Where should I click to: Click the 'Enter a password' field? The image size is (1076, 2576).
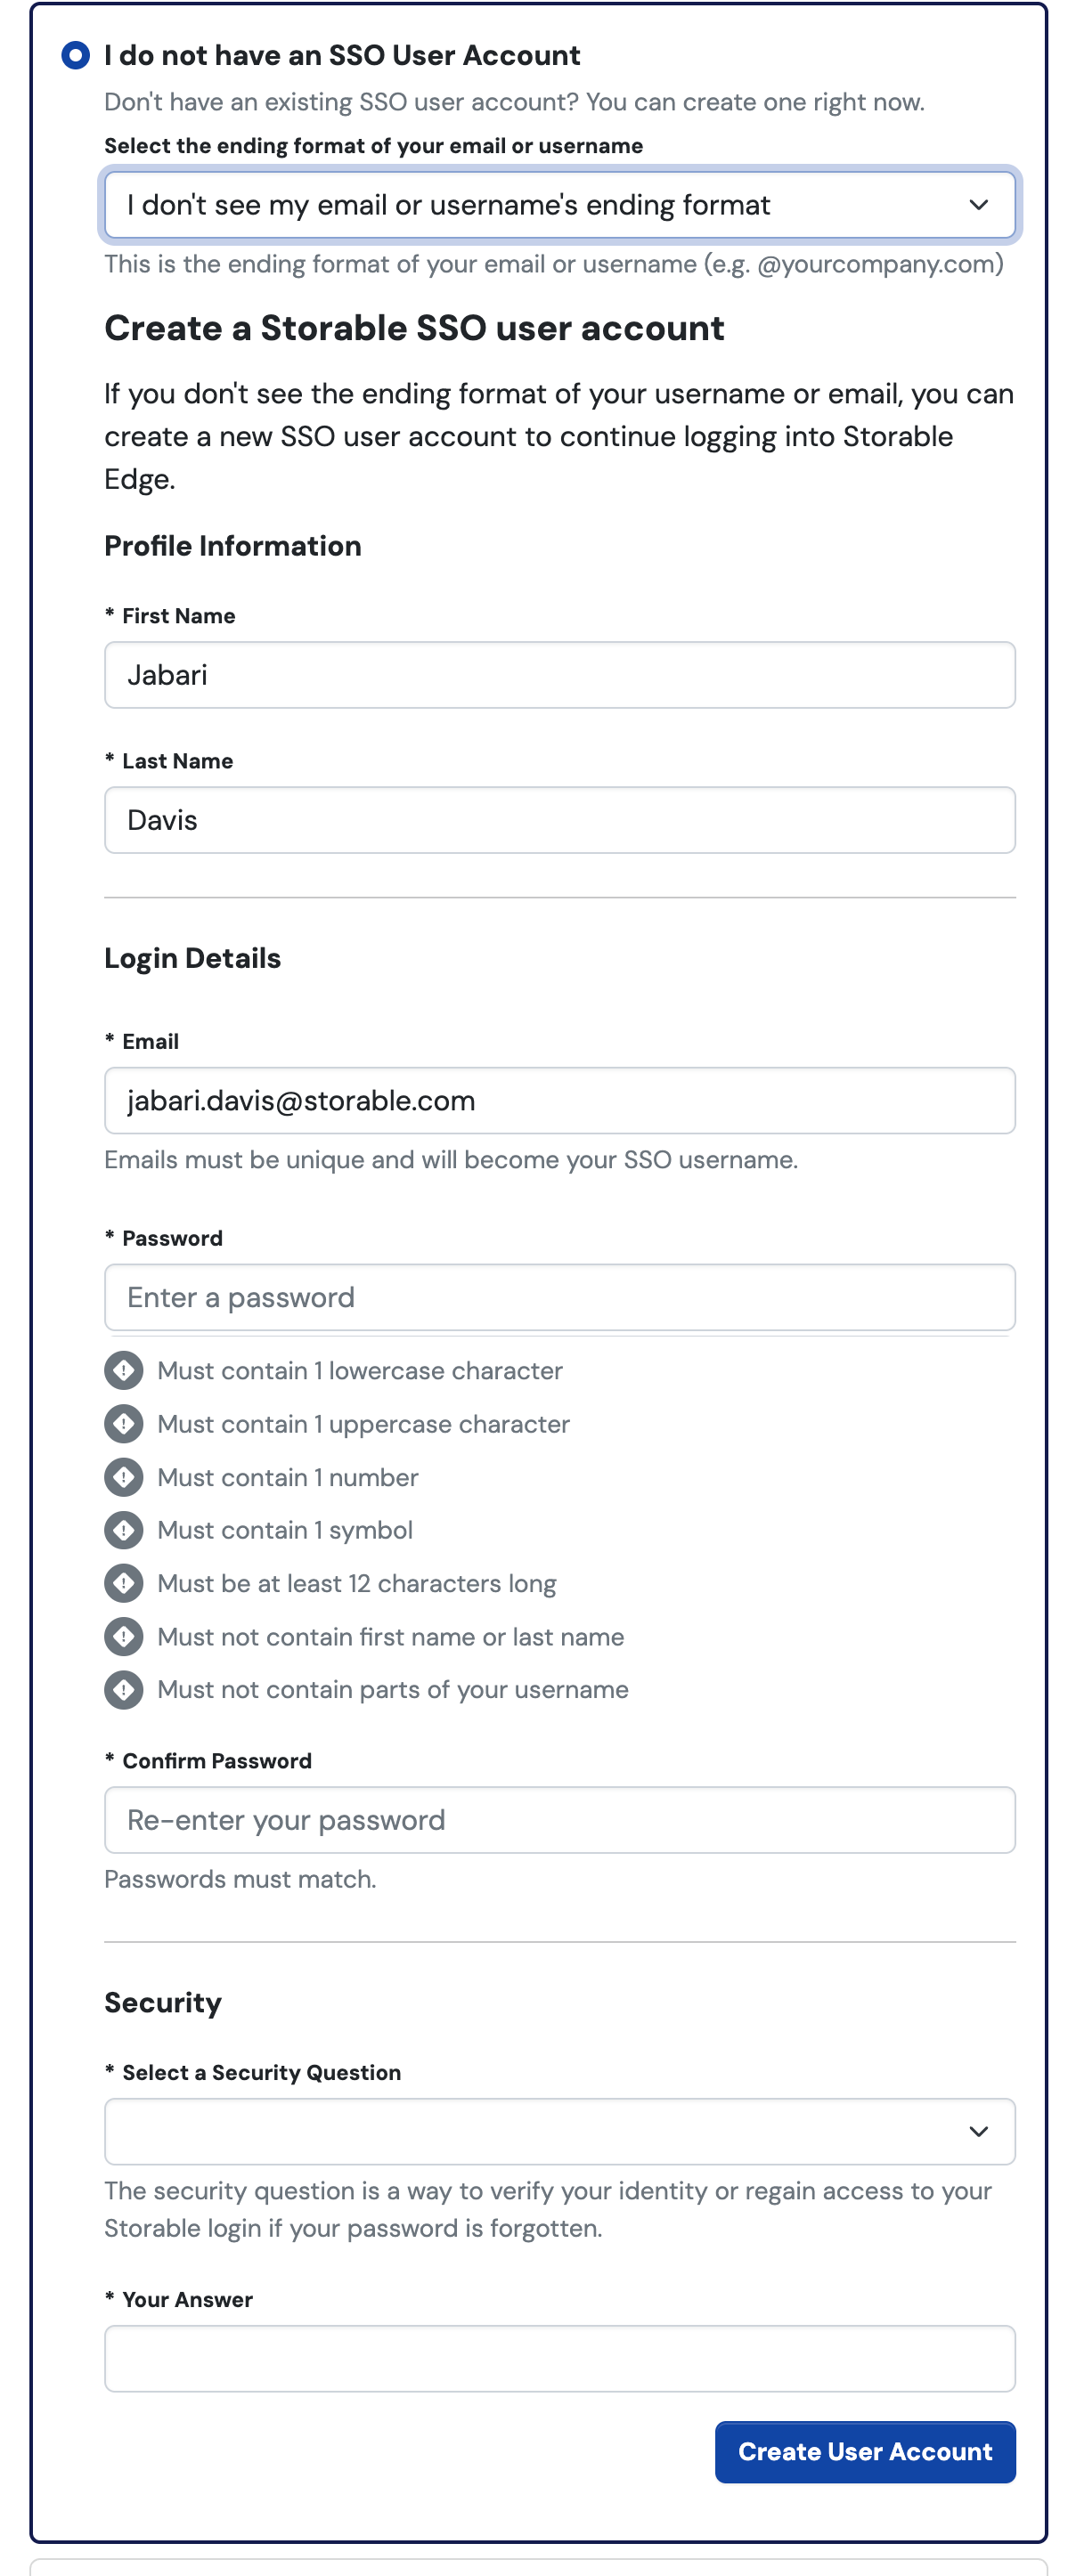coord(560,1297)
